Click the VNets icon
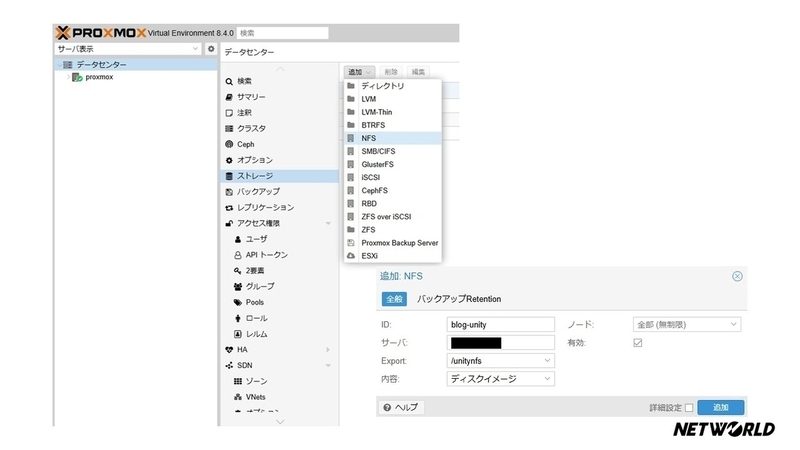This screenshot has width=800, height=450. [x=238, y=397]
